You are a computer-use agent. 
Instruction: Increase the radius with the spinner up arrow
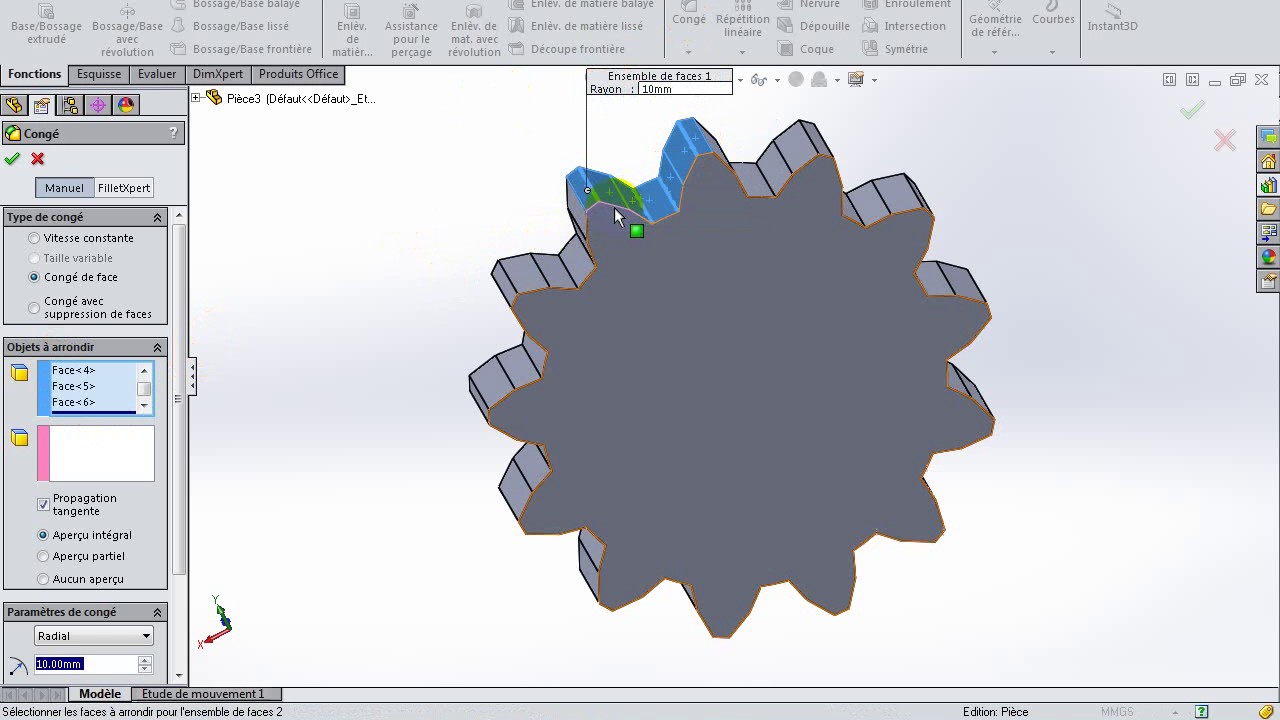click(x=145, y=660)
